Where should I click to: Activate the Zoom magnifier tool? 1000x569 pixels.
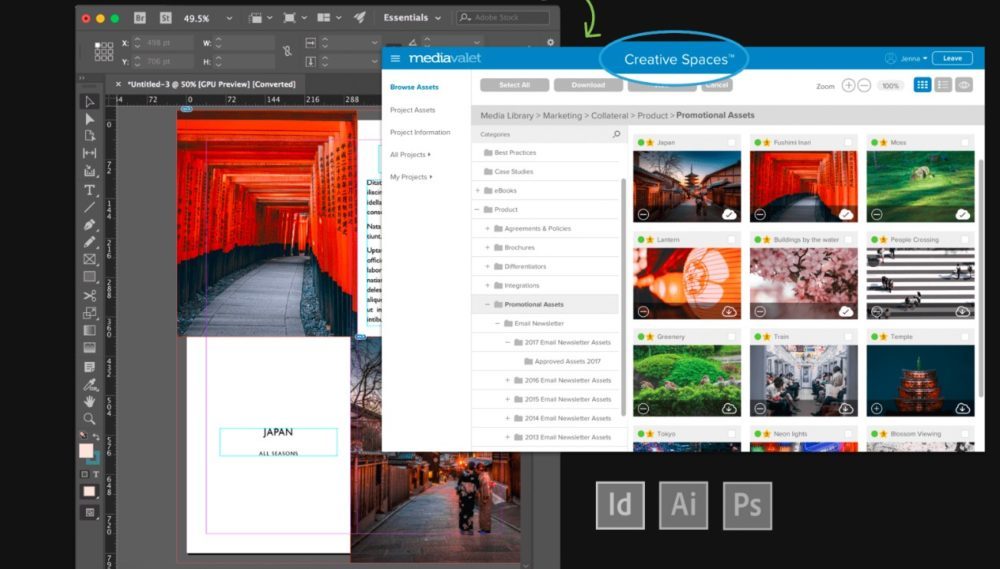(x=89, y=419)
